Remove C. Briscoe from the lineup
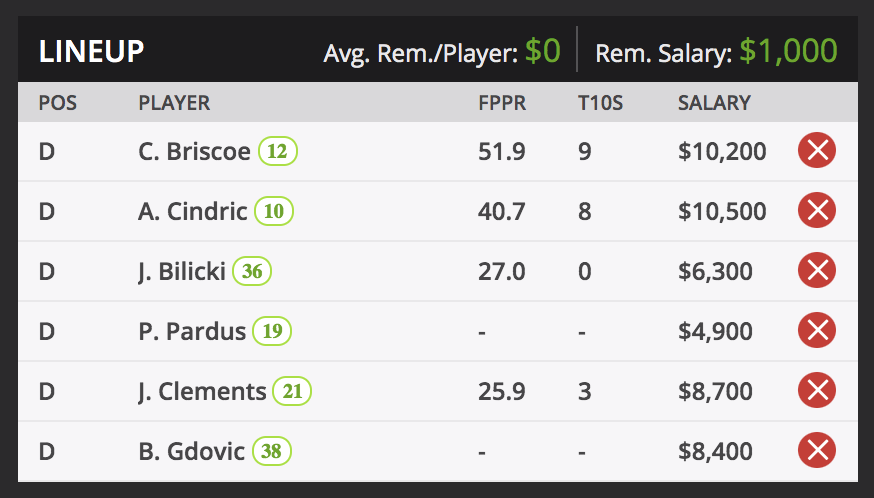874x498 pixels. tap(817, 151)
